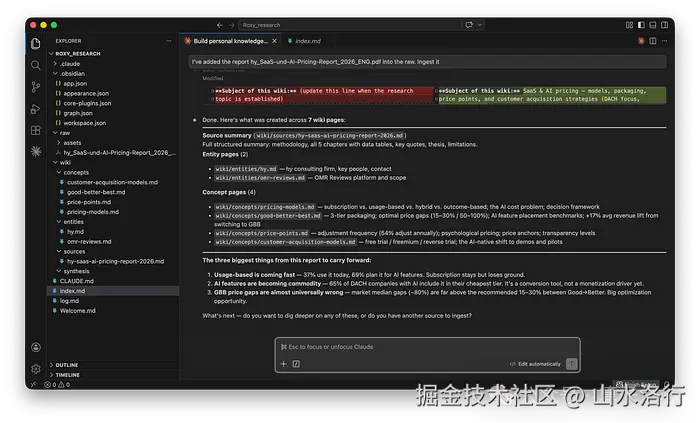Viewport: 700px width, 423px height.
Task: Open the Claude panel from activity bar
Action: (x=36, y=151)
